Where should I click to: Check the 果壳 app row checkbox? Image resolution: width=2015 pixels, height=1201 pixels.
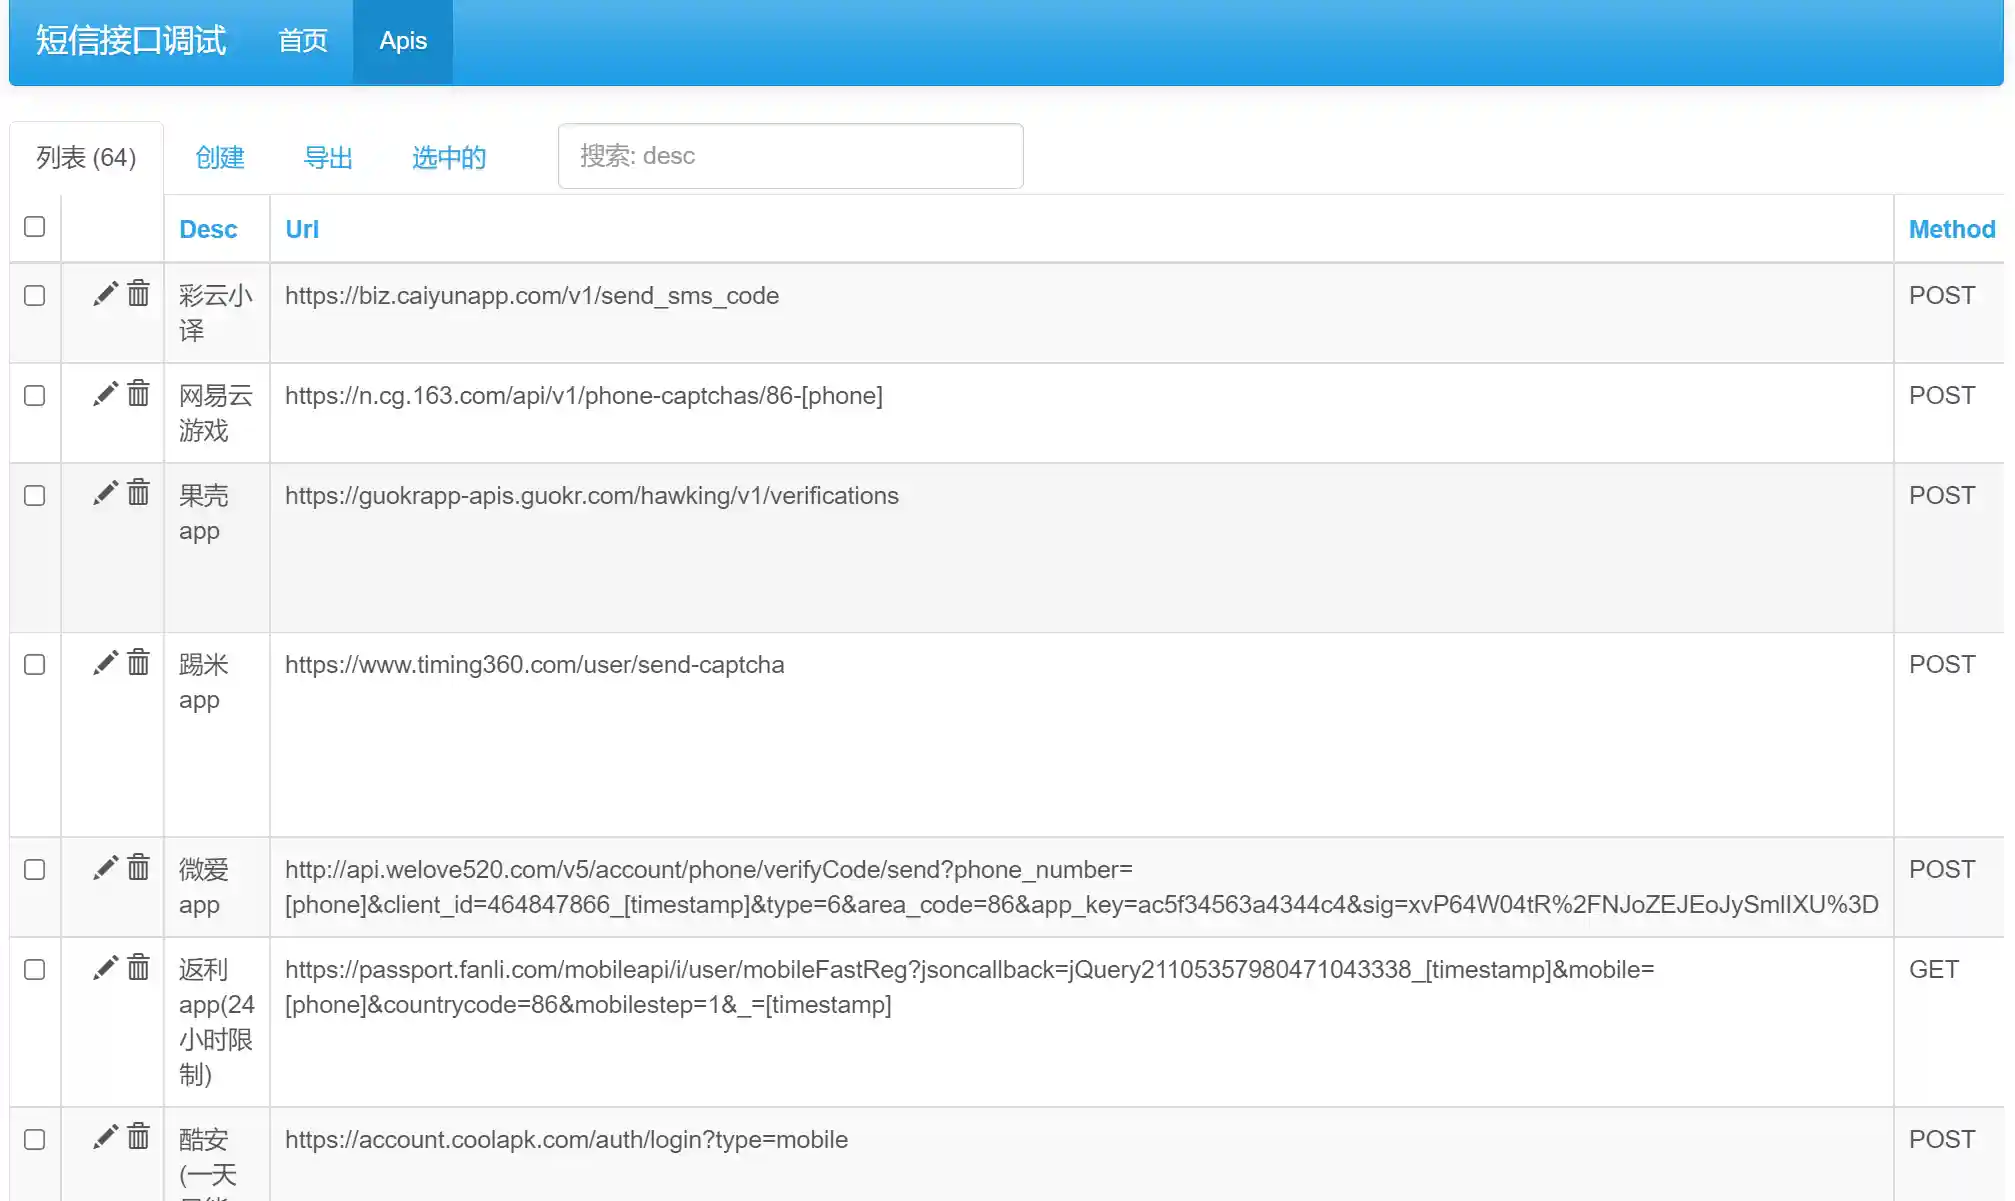(x=35, y=496)
